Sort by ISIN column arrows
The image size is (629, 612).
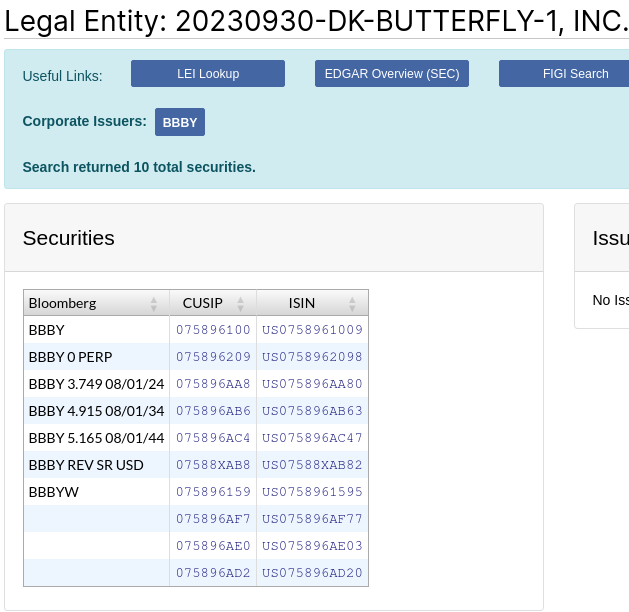click(x=352, y=304)
